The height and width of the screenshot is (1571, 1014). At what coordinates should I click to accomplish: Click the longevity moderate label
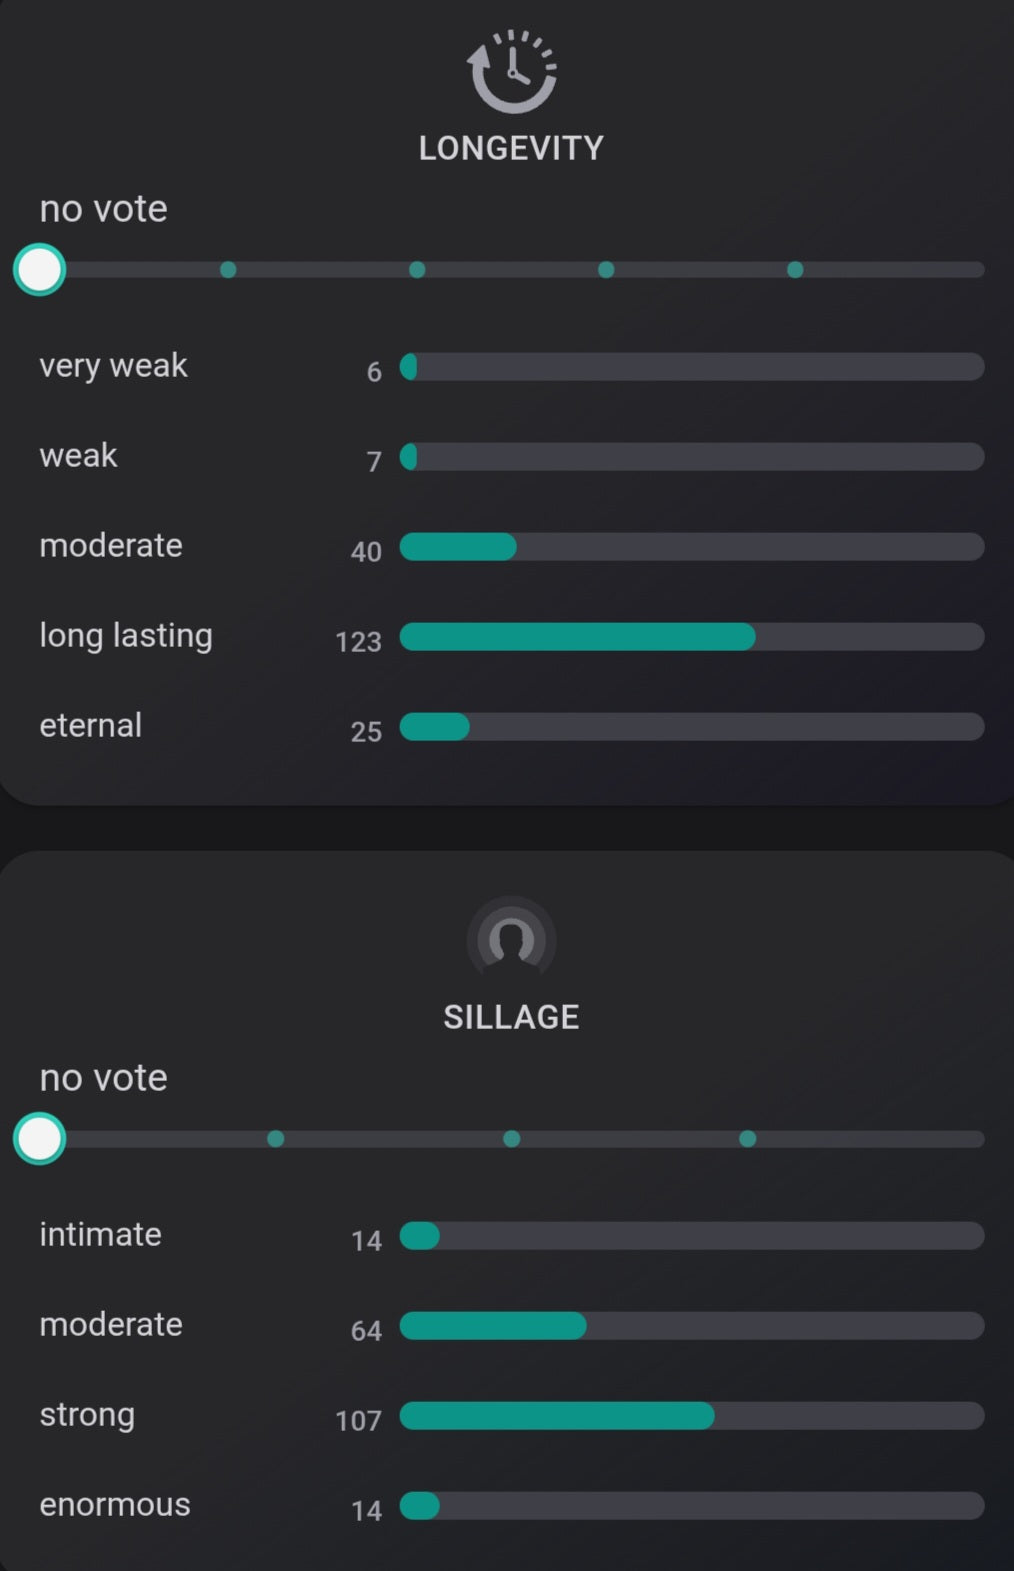[x=111, y=546]
